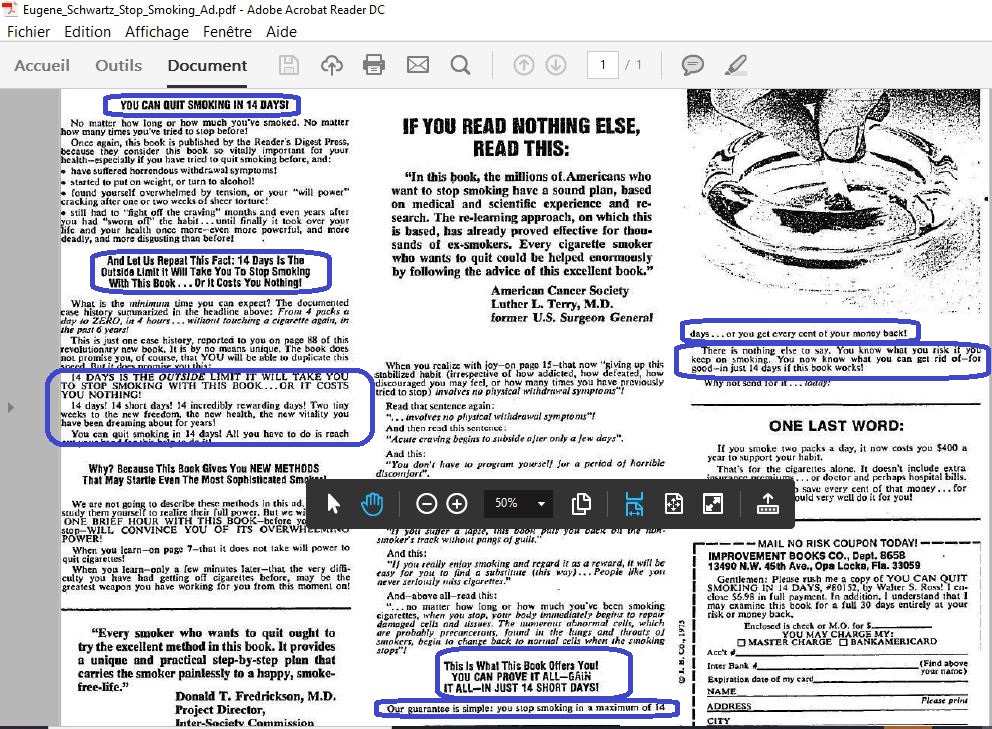This screenshot has height=729, width=992.
Task: Open the Aide menu
Action: (281, 31)
